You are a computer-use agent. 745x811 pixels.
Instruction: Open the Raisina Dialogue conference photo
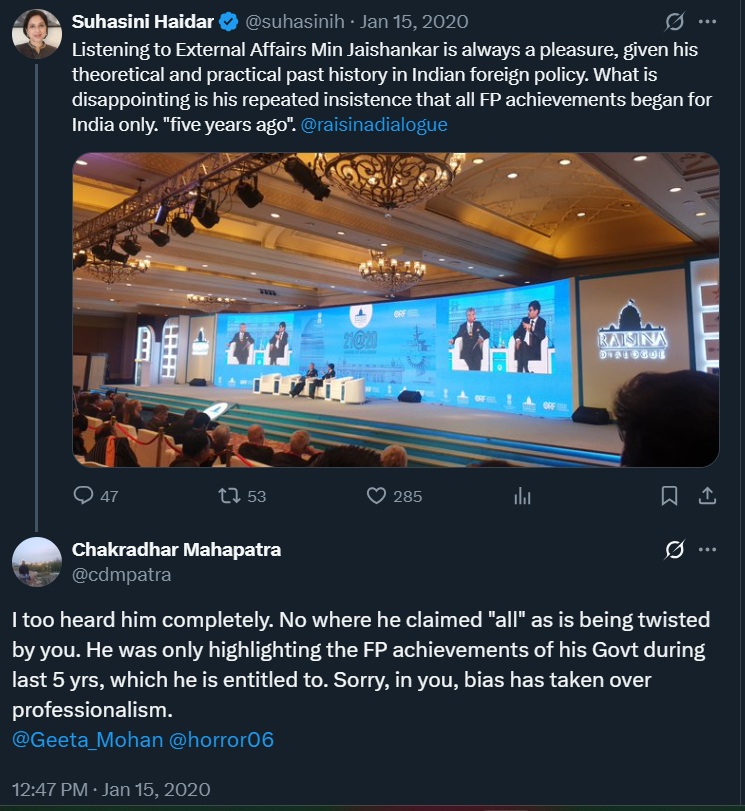[395, 310]
